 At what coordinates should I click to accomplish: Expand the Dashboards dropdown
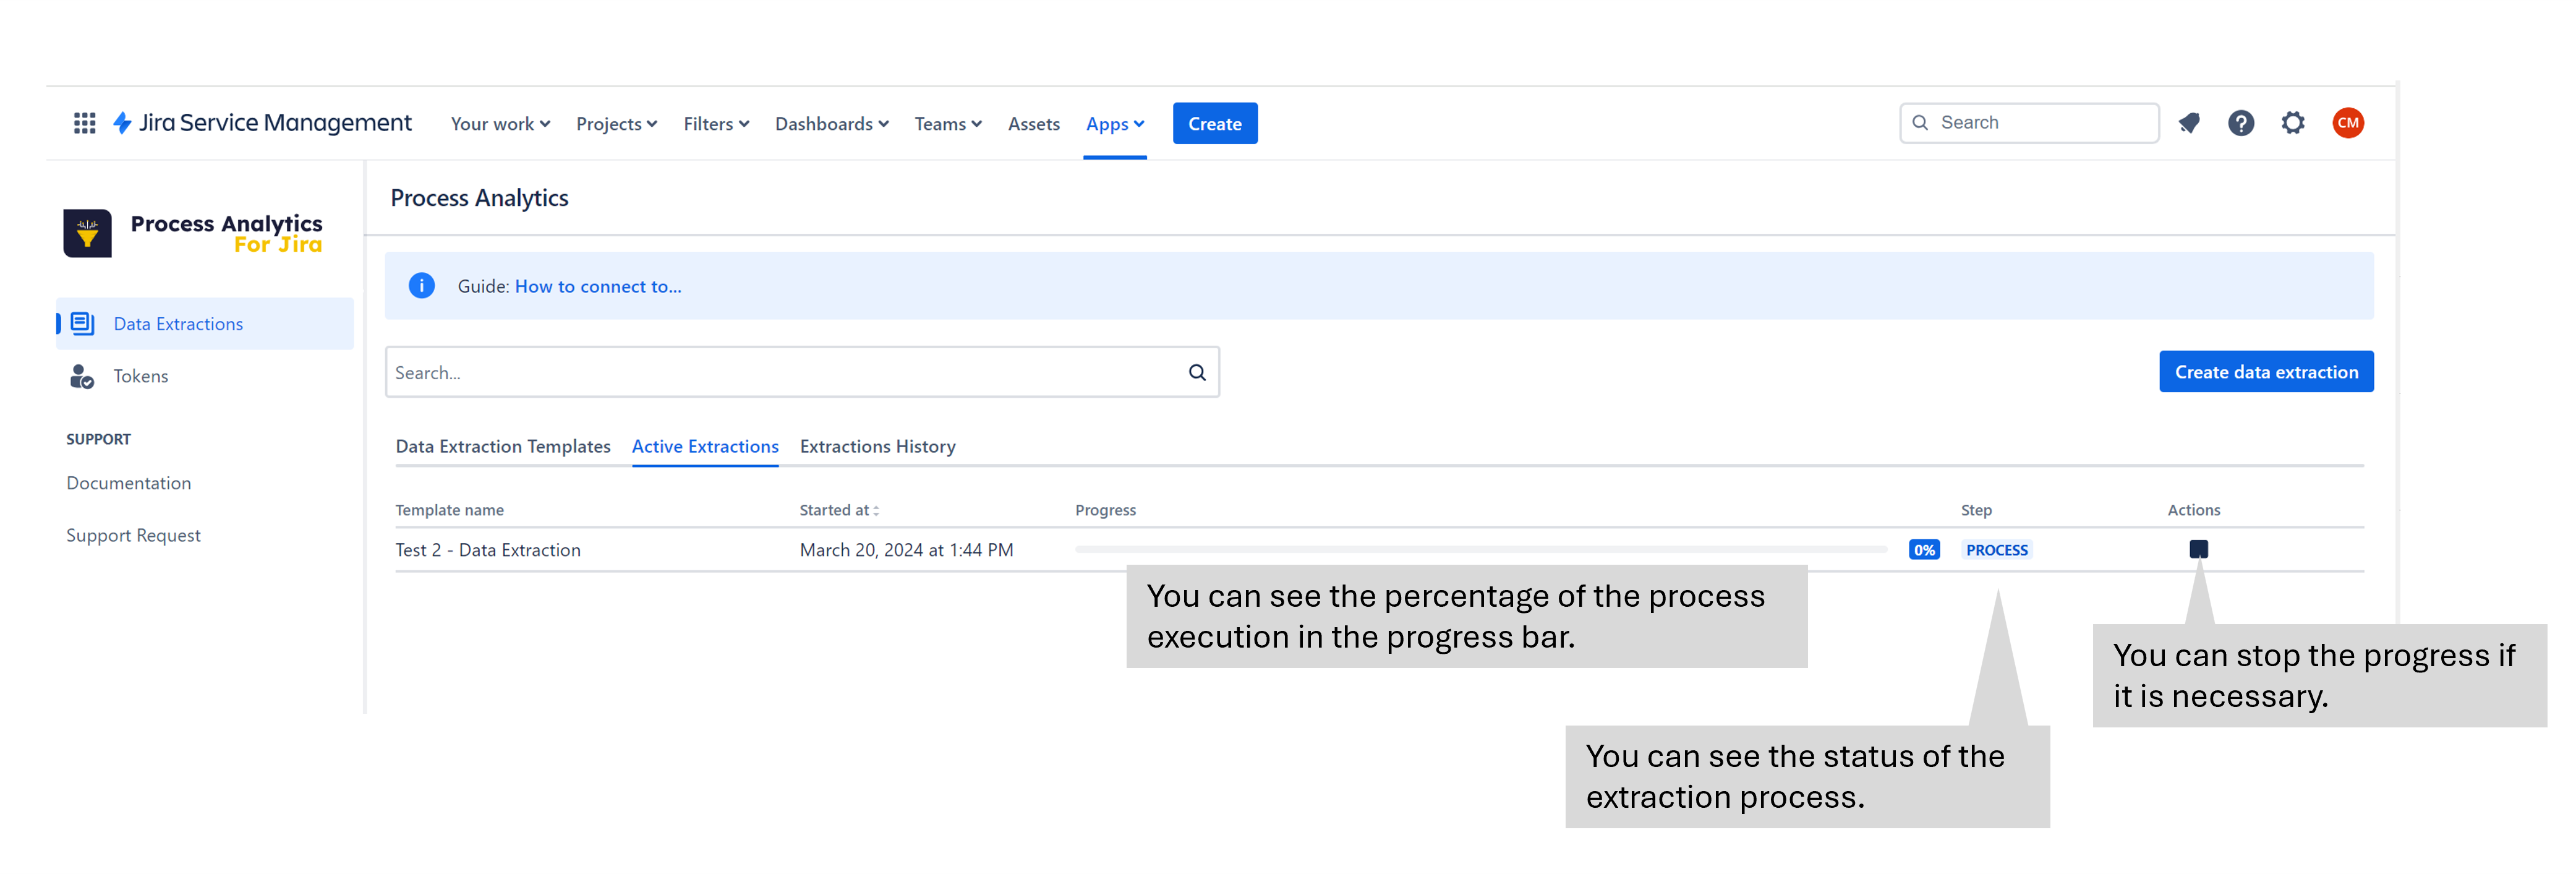[831, 124]
